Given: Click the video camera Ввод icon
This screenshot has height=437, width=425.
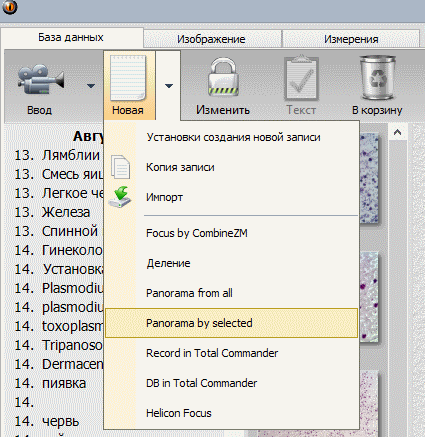Looking at the screenshot, I should pyautogui.click(x=41, y=79).
